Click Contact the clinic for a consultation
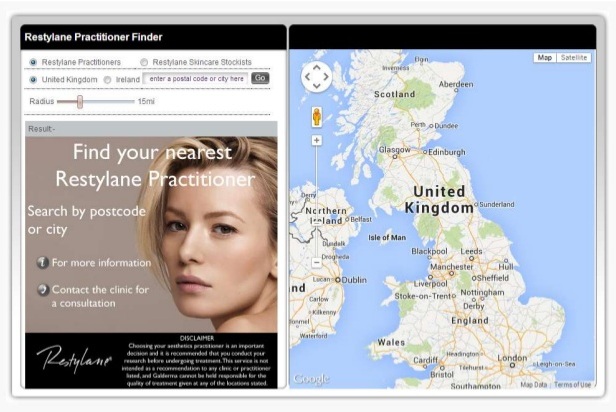 100,296
